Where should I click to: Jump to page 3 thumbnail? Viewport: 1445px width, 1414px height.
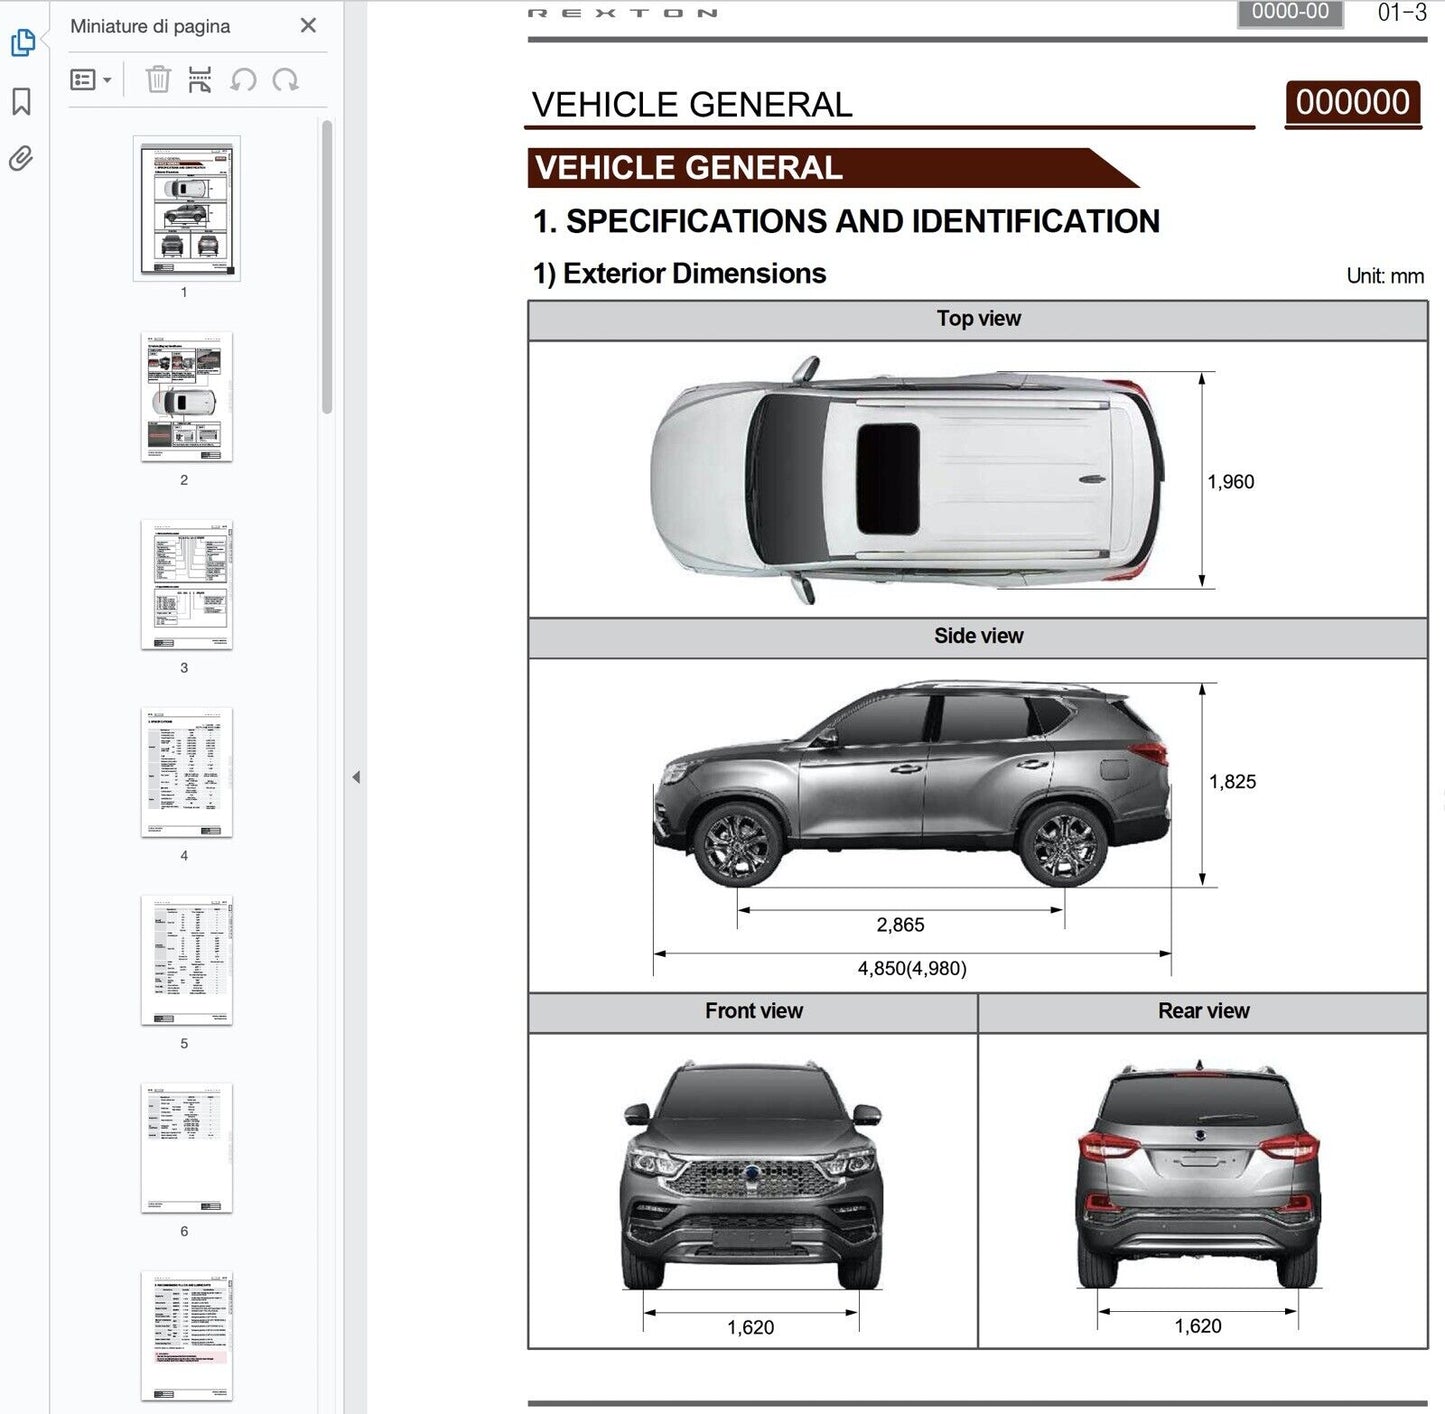tap(187, 585)
